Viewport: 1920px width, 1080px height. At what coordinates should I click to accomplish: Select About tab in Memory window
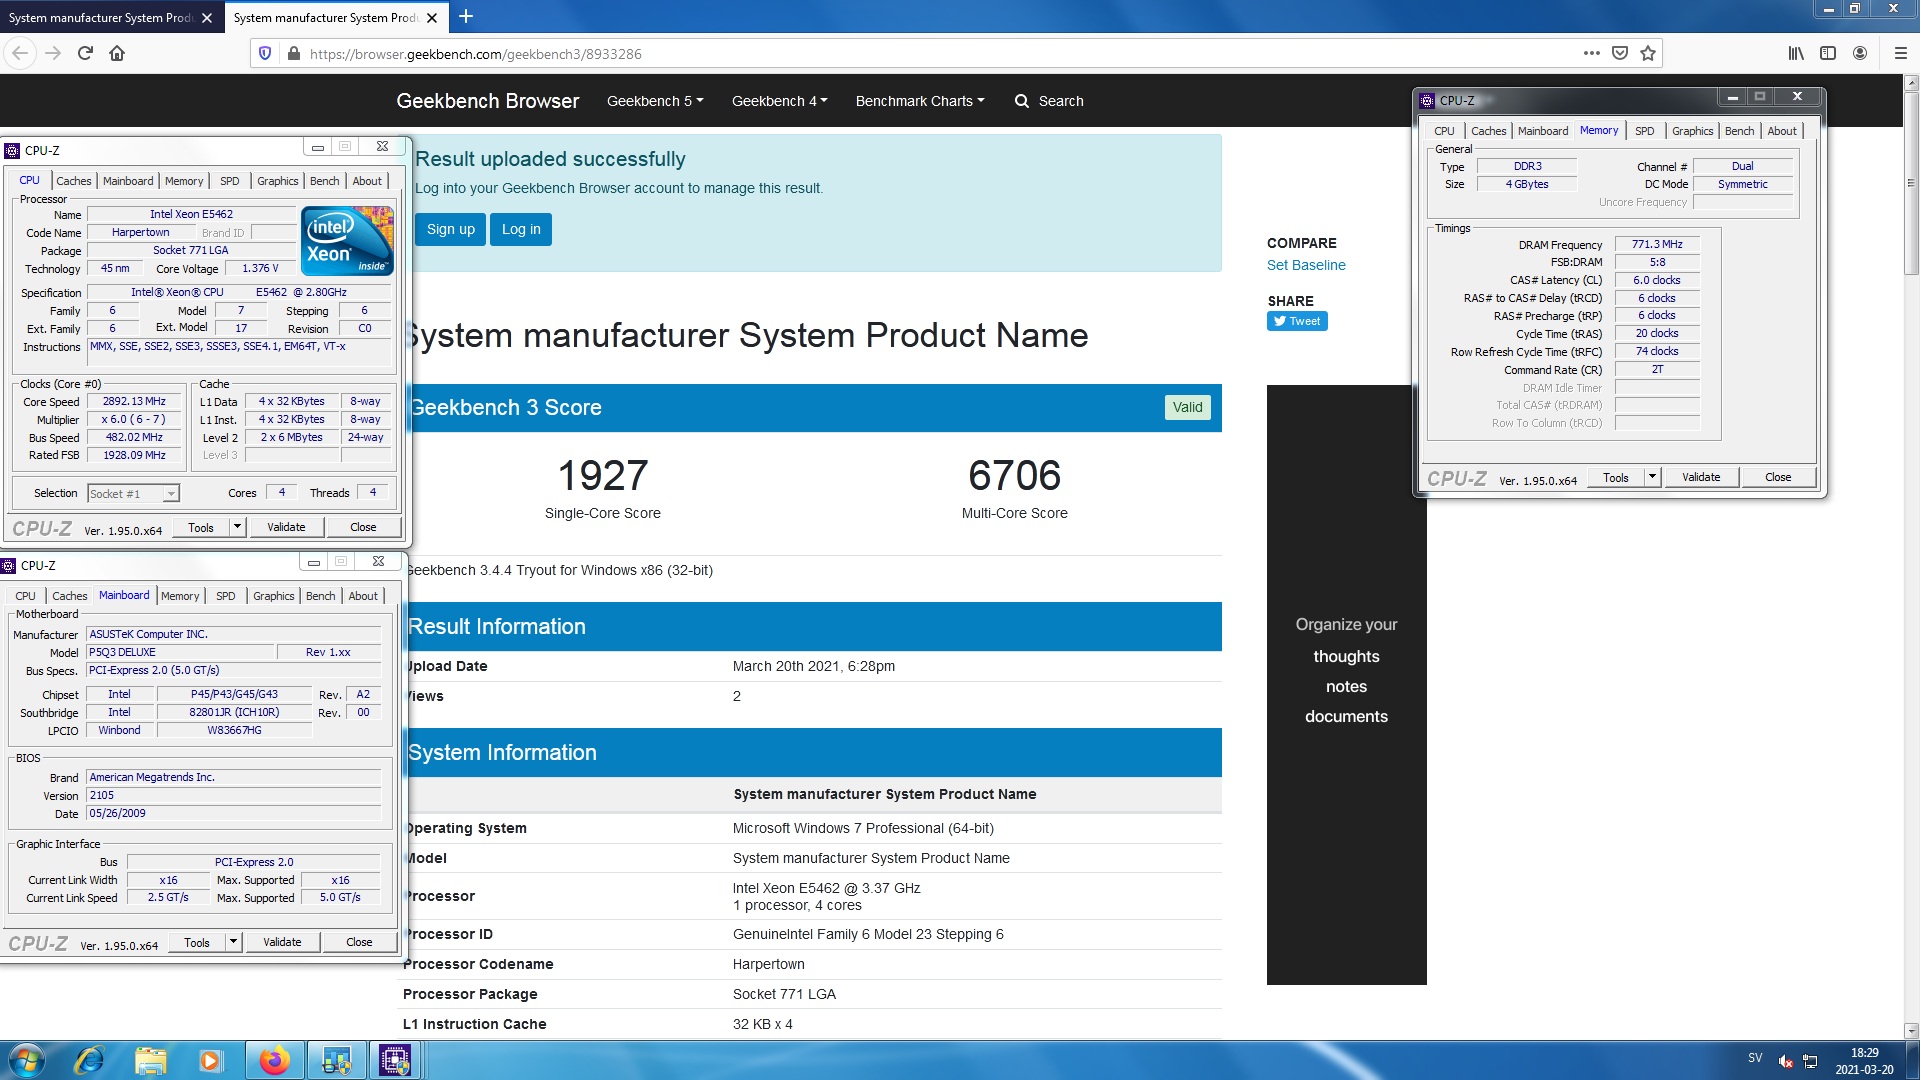1782,131
